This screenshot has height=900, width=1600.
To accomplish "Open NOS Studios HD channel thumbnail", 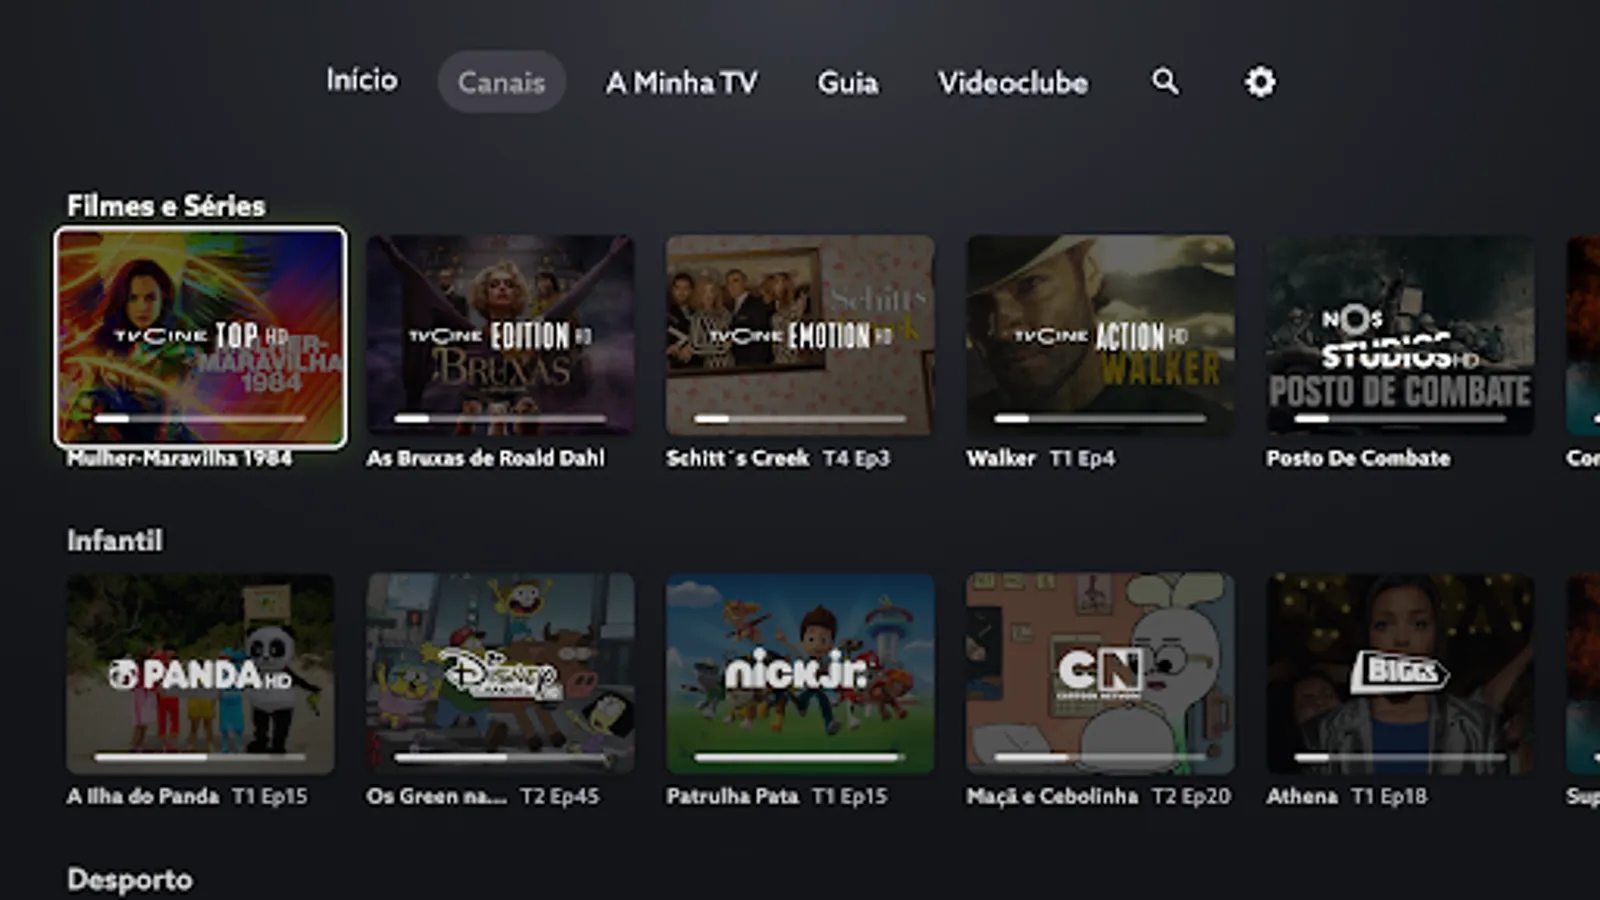I will tap(1400, 335).
